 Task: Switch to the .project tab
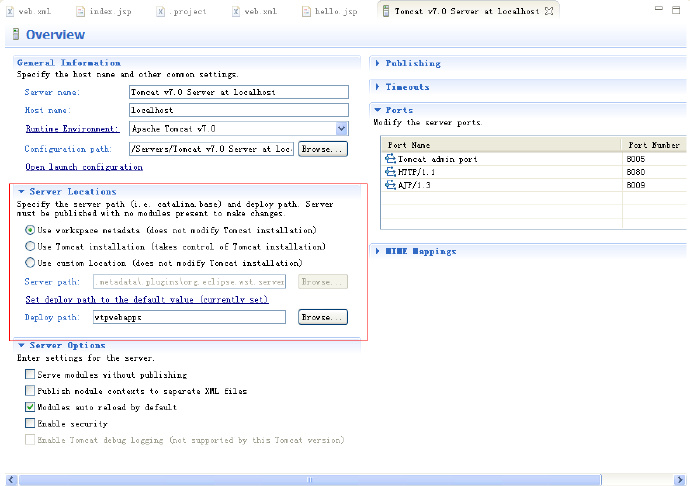182,11
